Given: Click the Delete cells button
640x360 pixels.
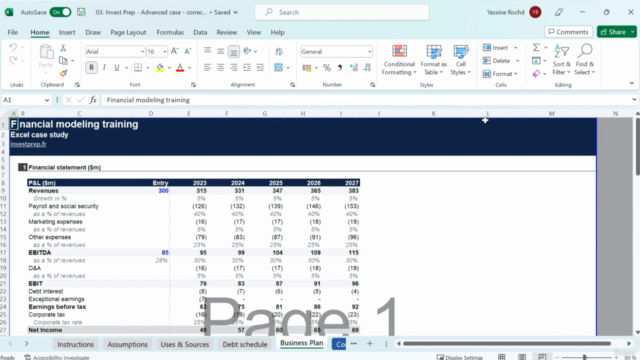Looking at the screenshot, I should point(497,61).
